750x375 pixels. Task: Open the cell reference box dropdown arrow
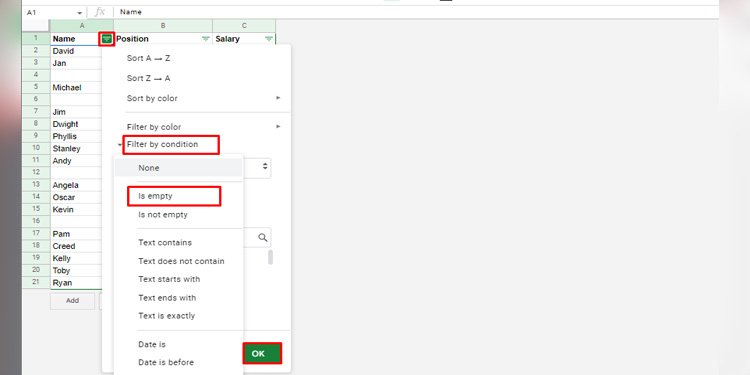(79, 13)
